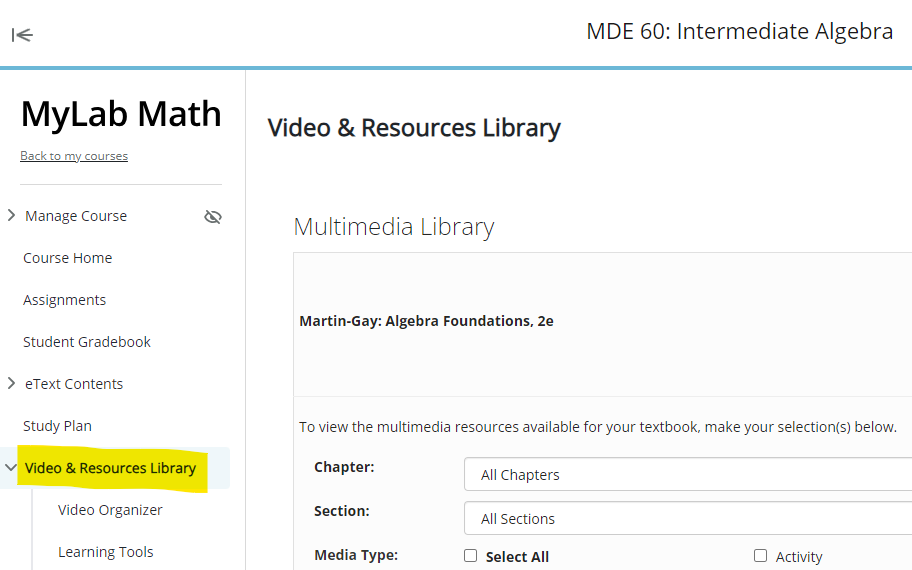Open Manage Course menu item
912x570 pixels.
[76, 216]
